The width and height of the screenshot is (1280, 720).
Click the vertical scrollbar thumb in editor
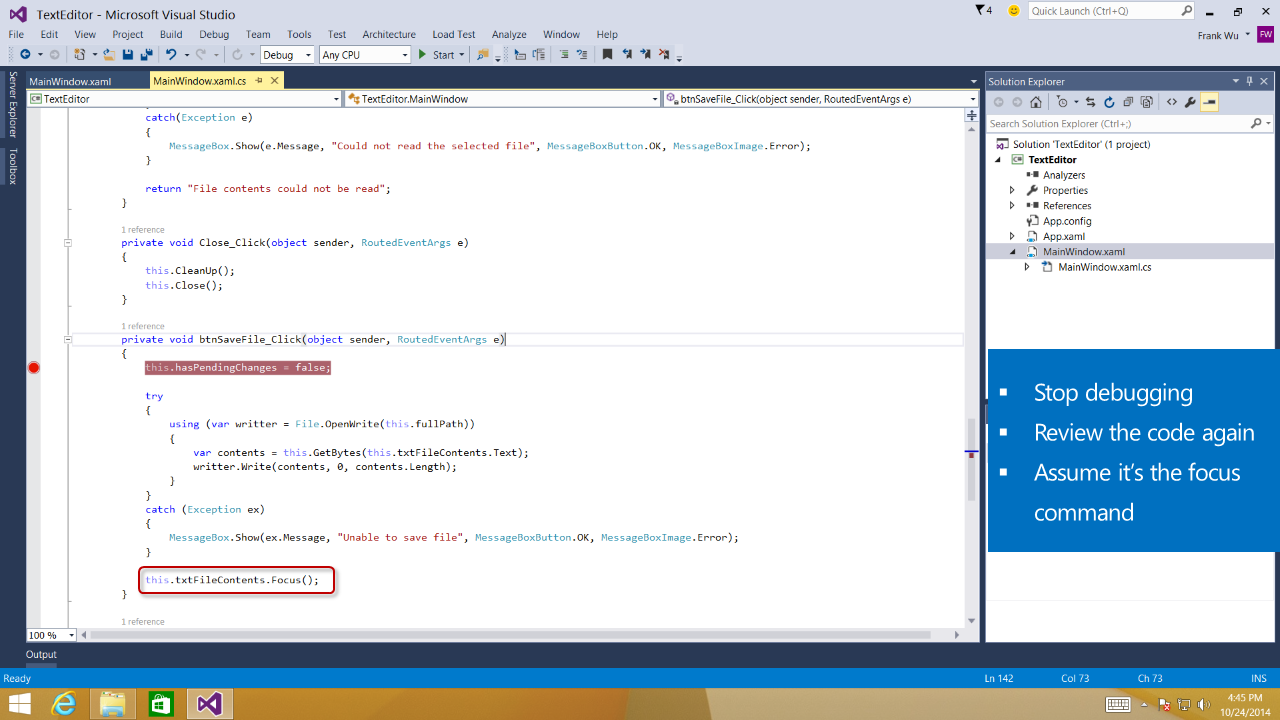click(x=971, y=460)
